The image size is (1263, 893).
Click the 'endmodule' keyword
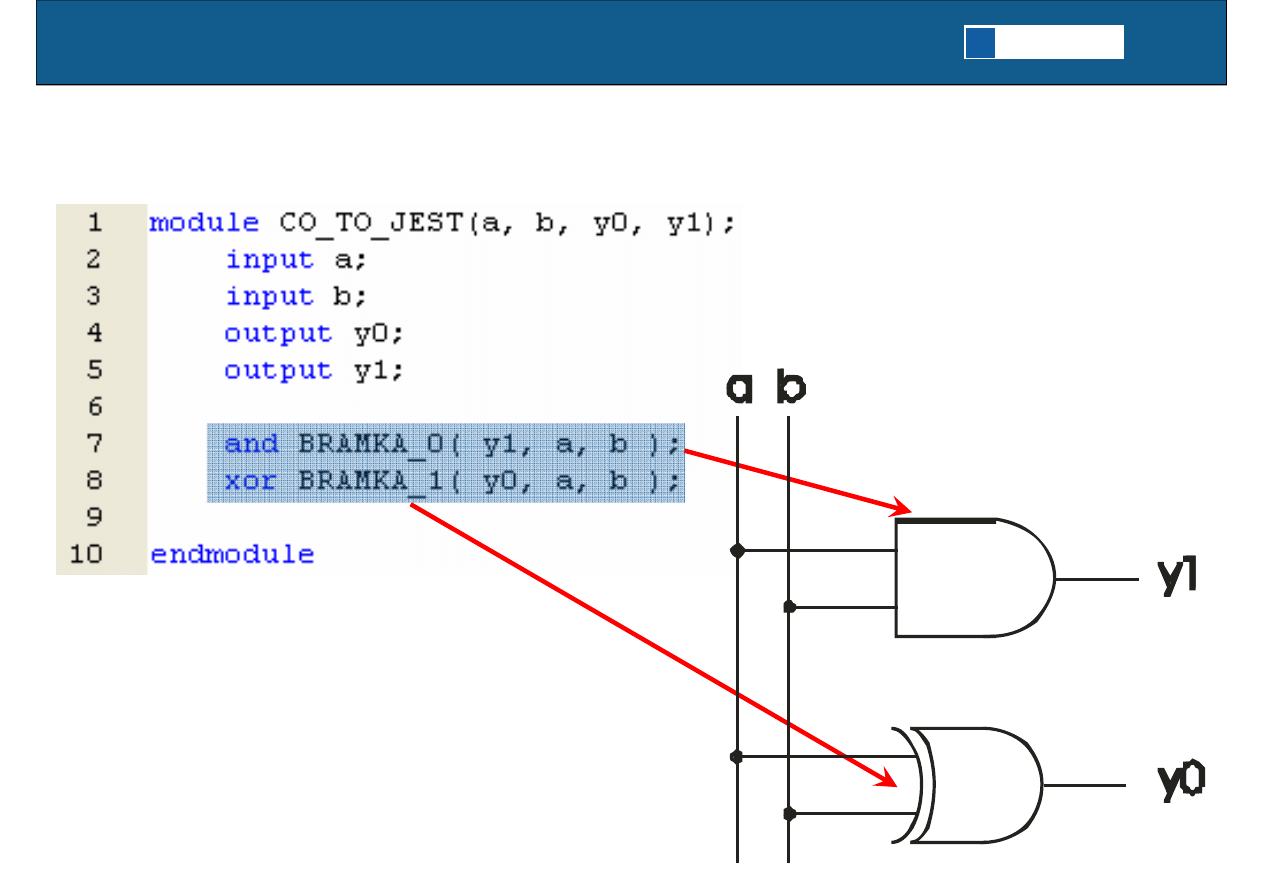[x=232, y=554]
